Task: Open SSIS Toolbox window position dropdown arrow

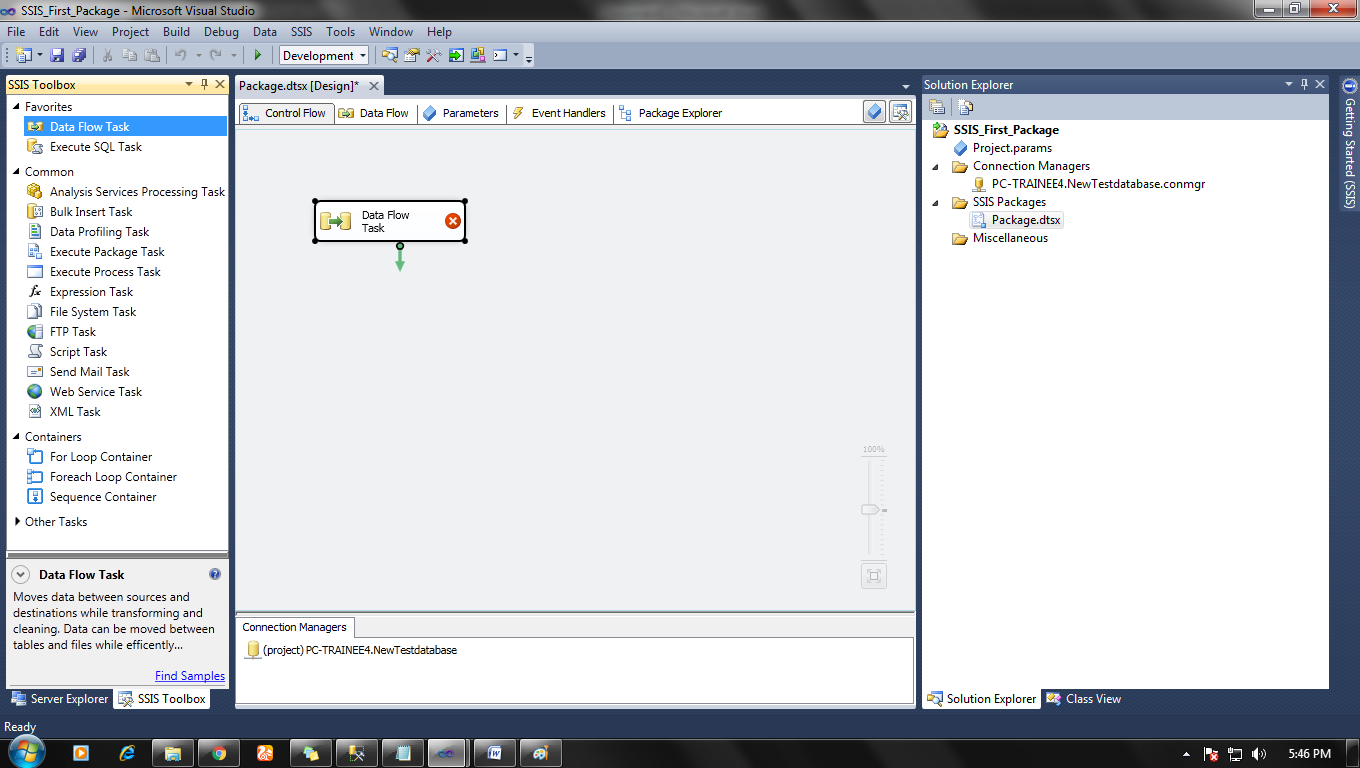Action: (x=189, y=85)
